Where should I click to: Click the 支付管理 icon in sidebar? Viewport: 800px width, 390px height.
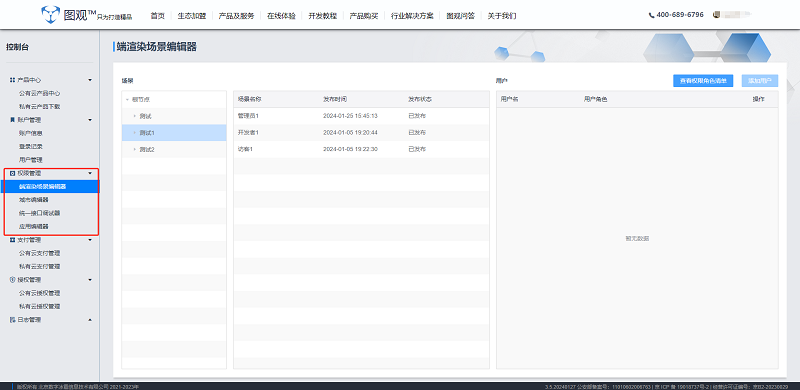coord(12,240)
